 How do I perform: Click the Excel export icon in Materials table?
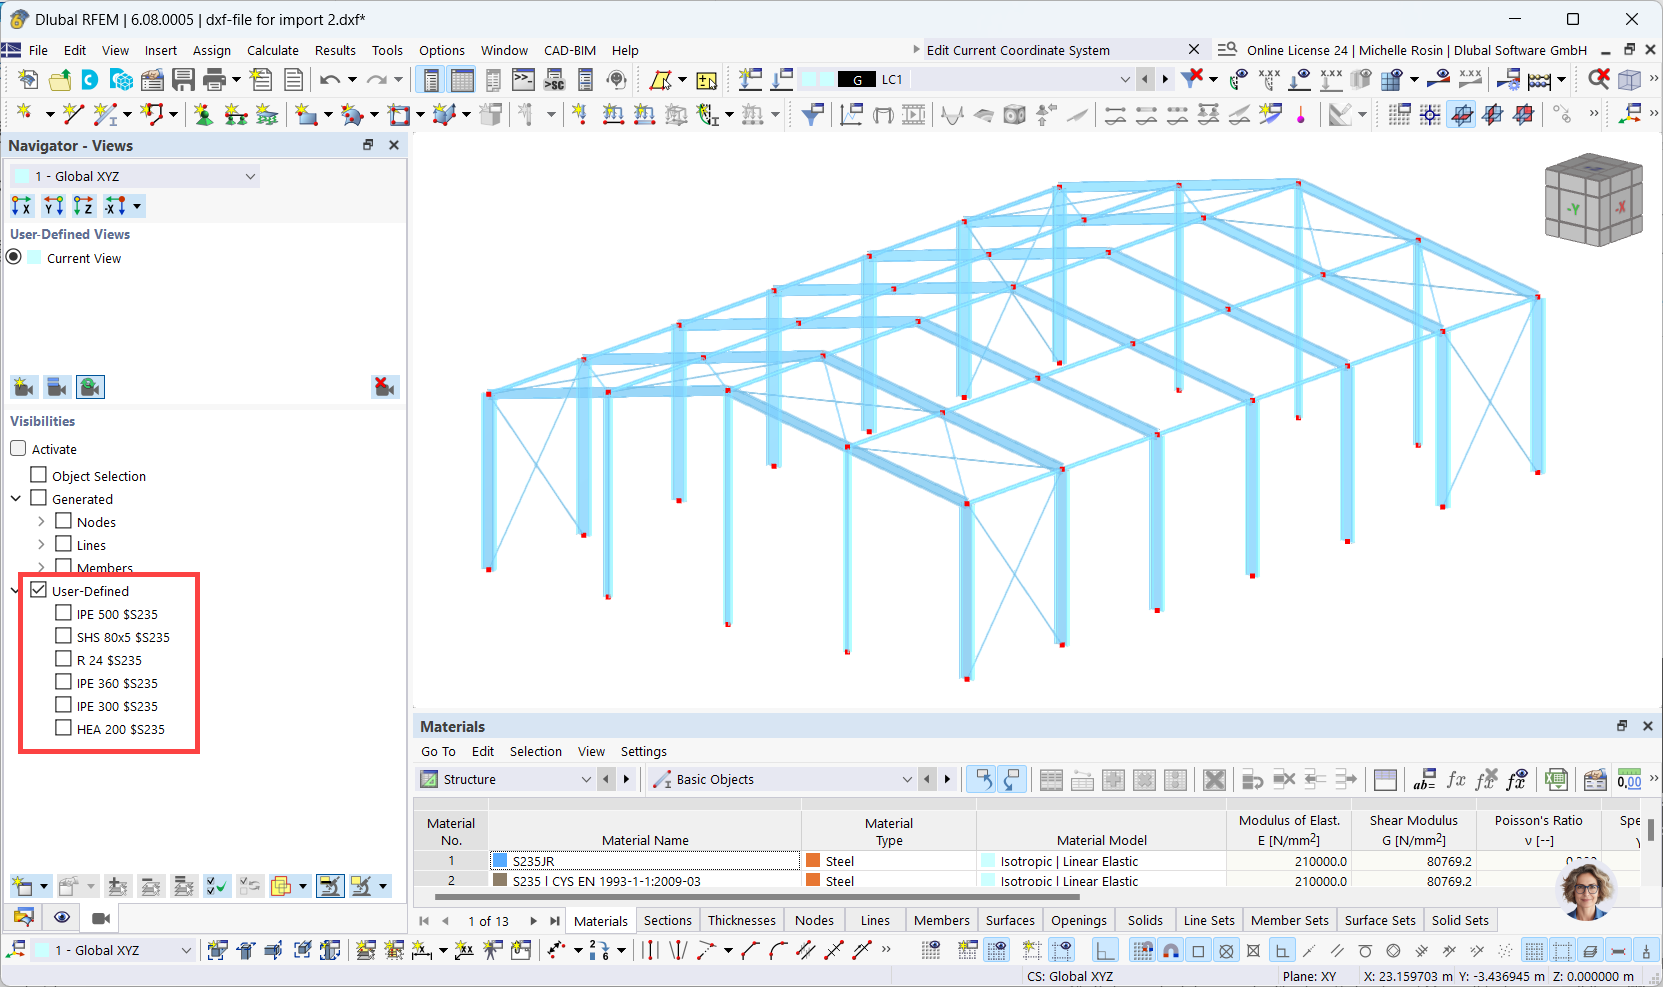[1556, 779]
